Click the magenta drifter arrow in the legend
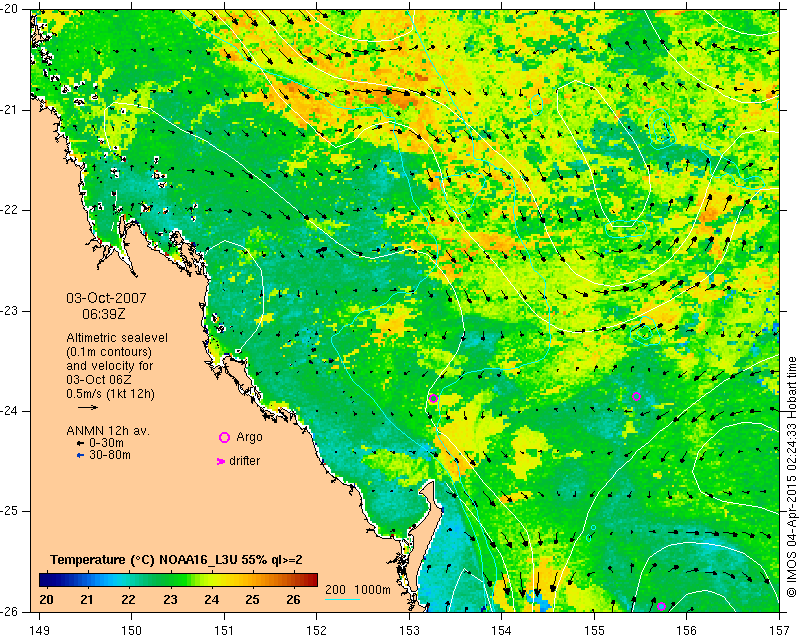Screen dimensions: 800x640 (x=221, y=461)
